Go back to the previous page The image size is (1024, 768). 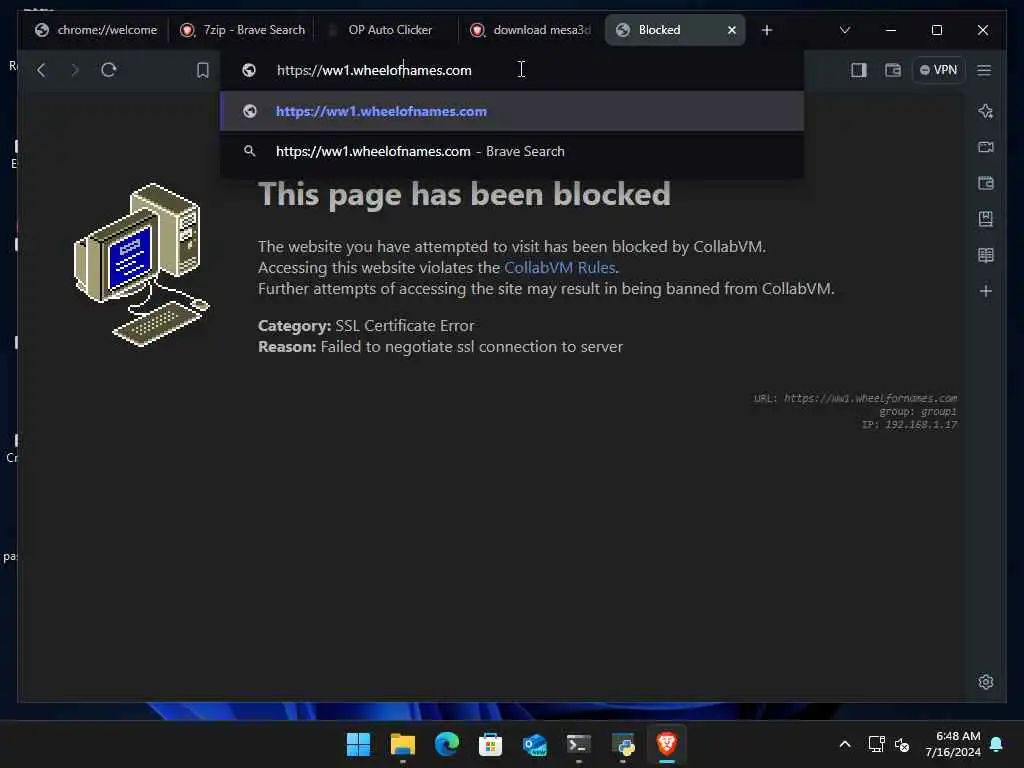click(x=41, y=70)
